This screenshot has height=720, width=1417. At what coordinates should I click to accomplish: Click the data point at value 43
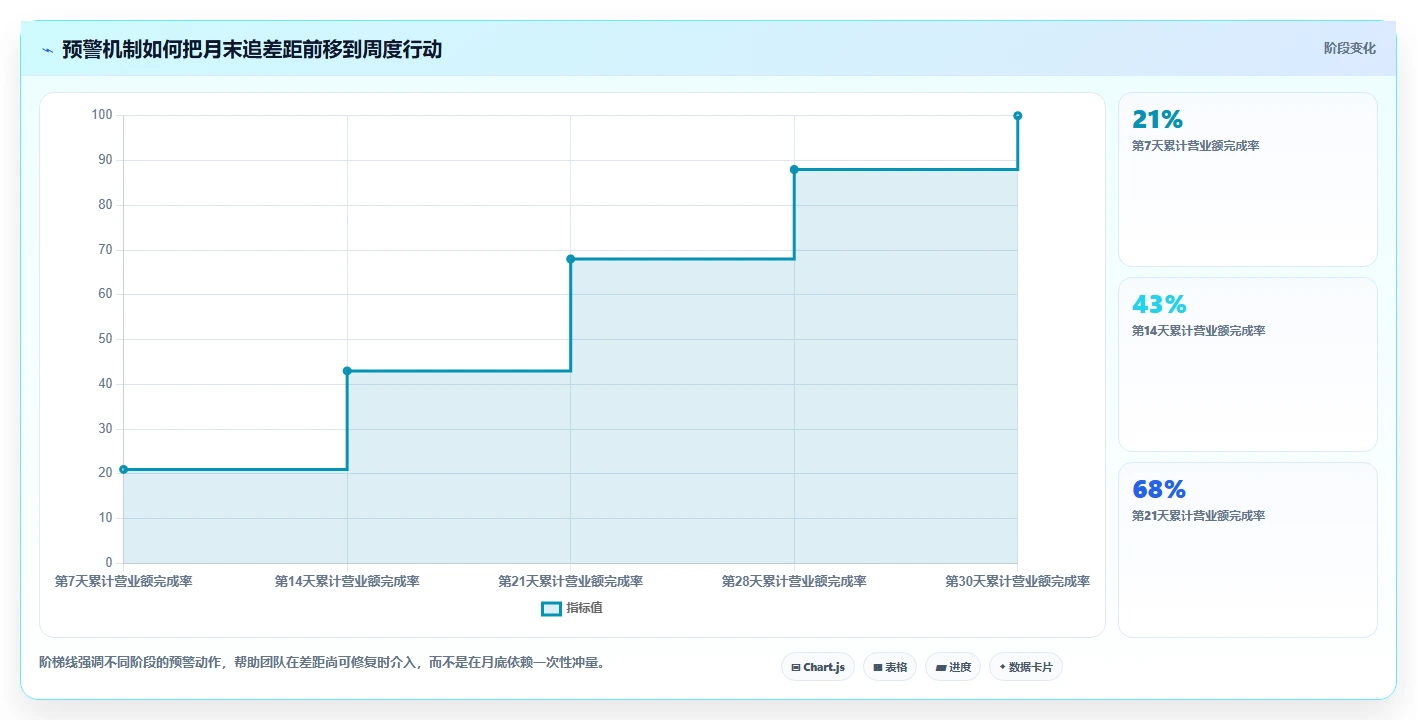tap(347, 371)
